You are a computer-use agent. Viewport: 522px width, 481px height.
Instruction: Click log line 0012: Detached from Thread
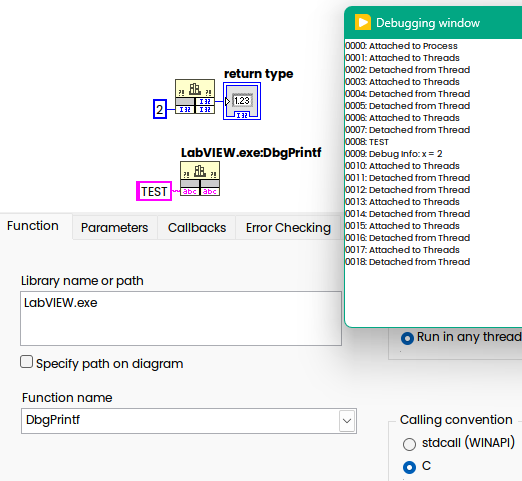408,190
